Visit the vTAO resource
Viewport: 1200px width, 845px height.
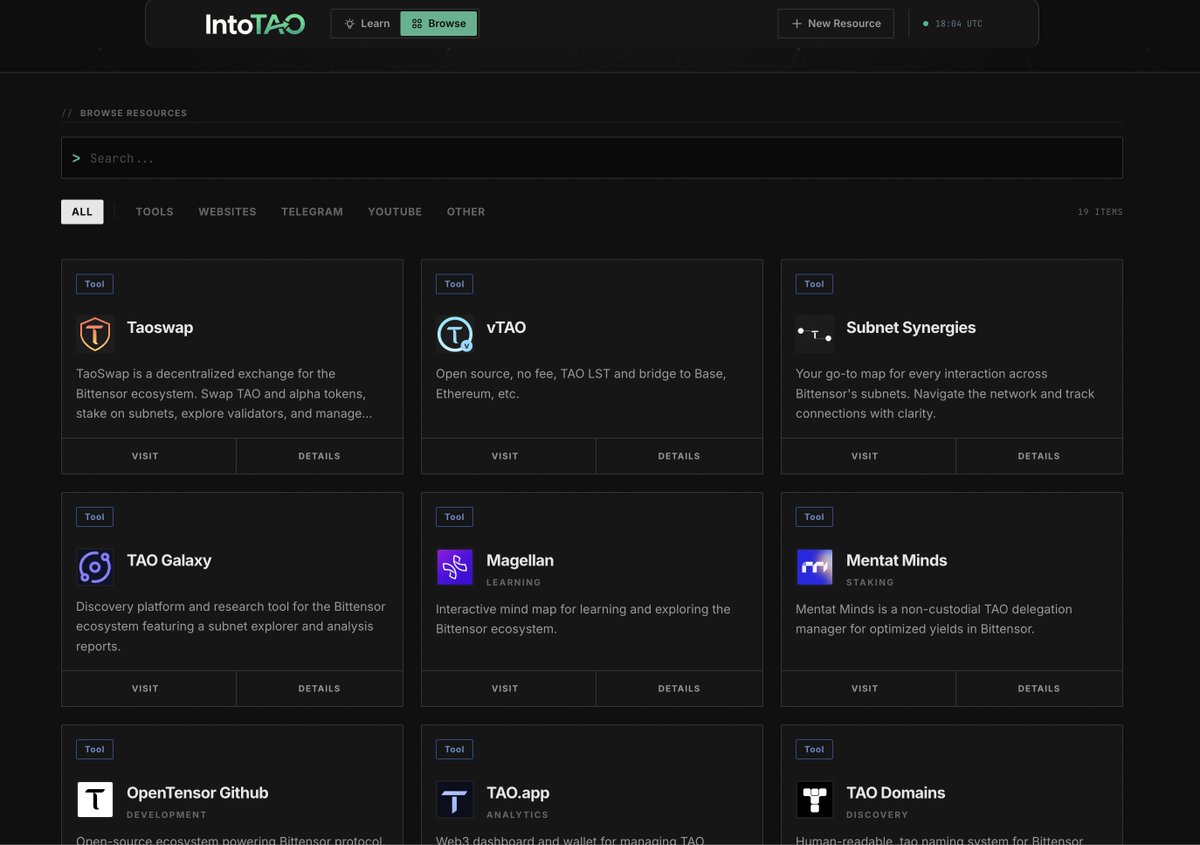coord(509,456)
